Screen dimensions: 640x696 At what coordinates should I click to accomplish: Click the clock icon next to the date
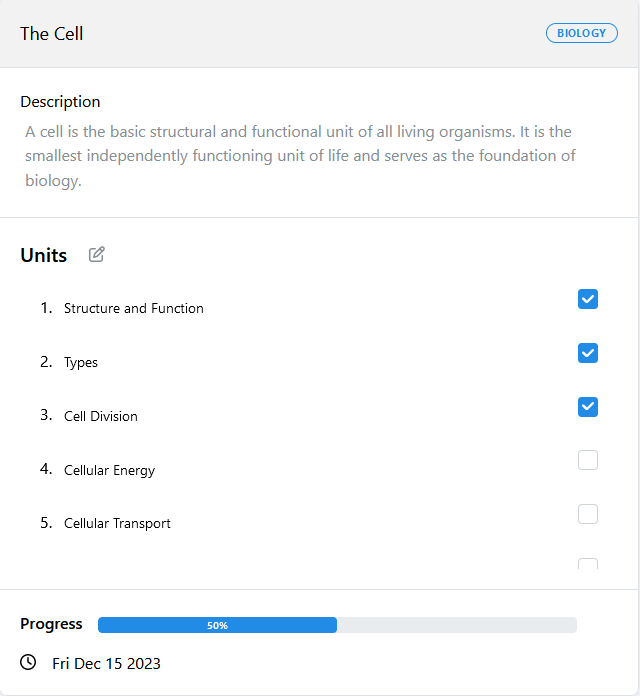(28, 662)
